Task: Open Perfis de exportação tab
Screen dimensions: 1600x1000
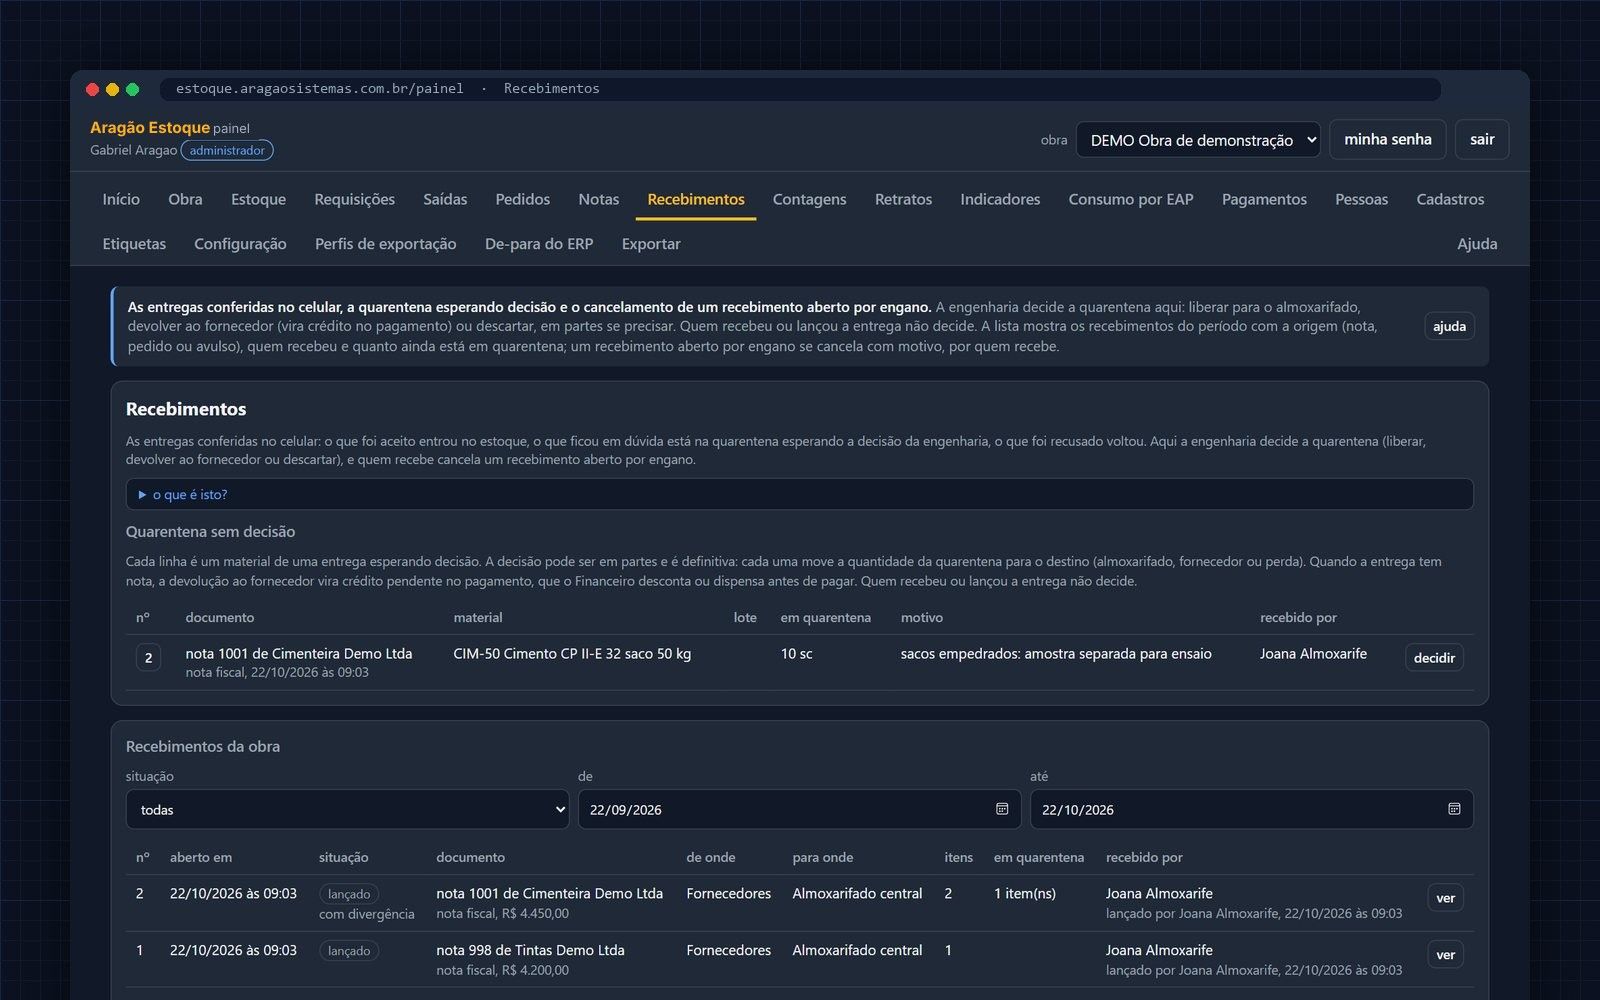Action: pyautogui.click(x=385, y=243)
